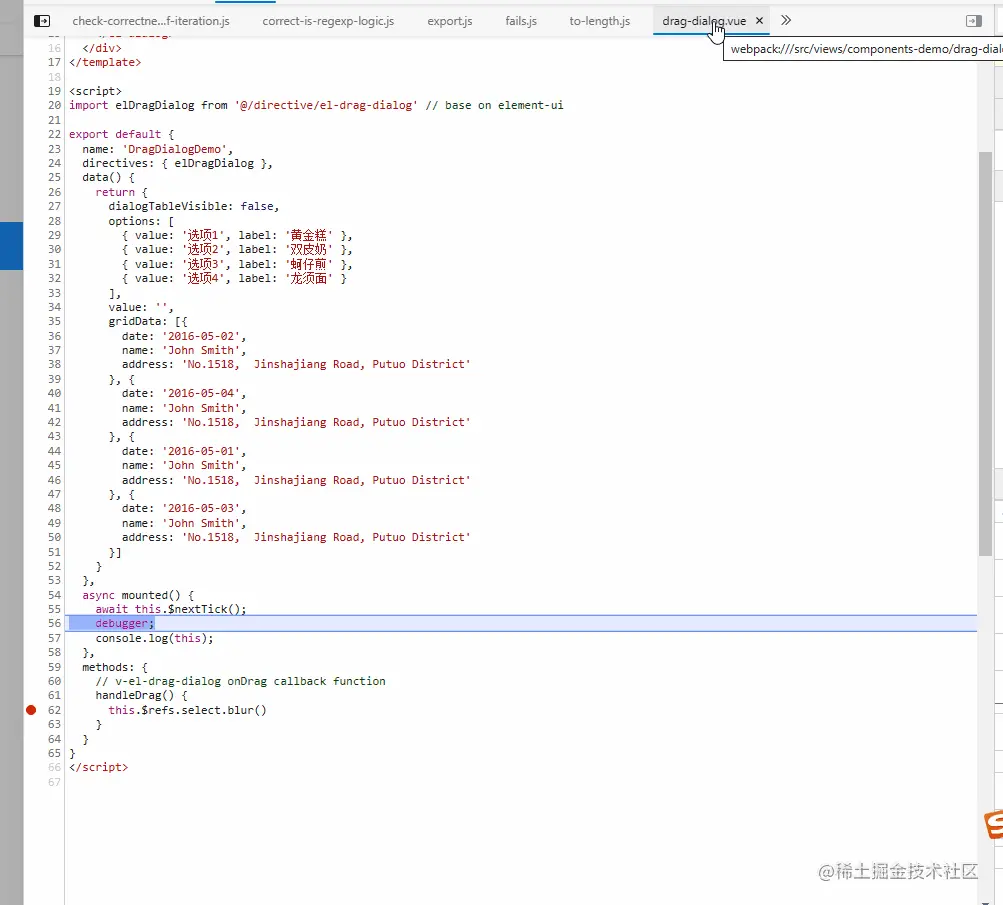Click the v-el-drag-dialog onDrag comment
The height and width of the screenshot is (905, 1003).
coord(241,681)
